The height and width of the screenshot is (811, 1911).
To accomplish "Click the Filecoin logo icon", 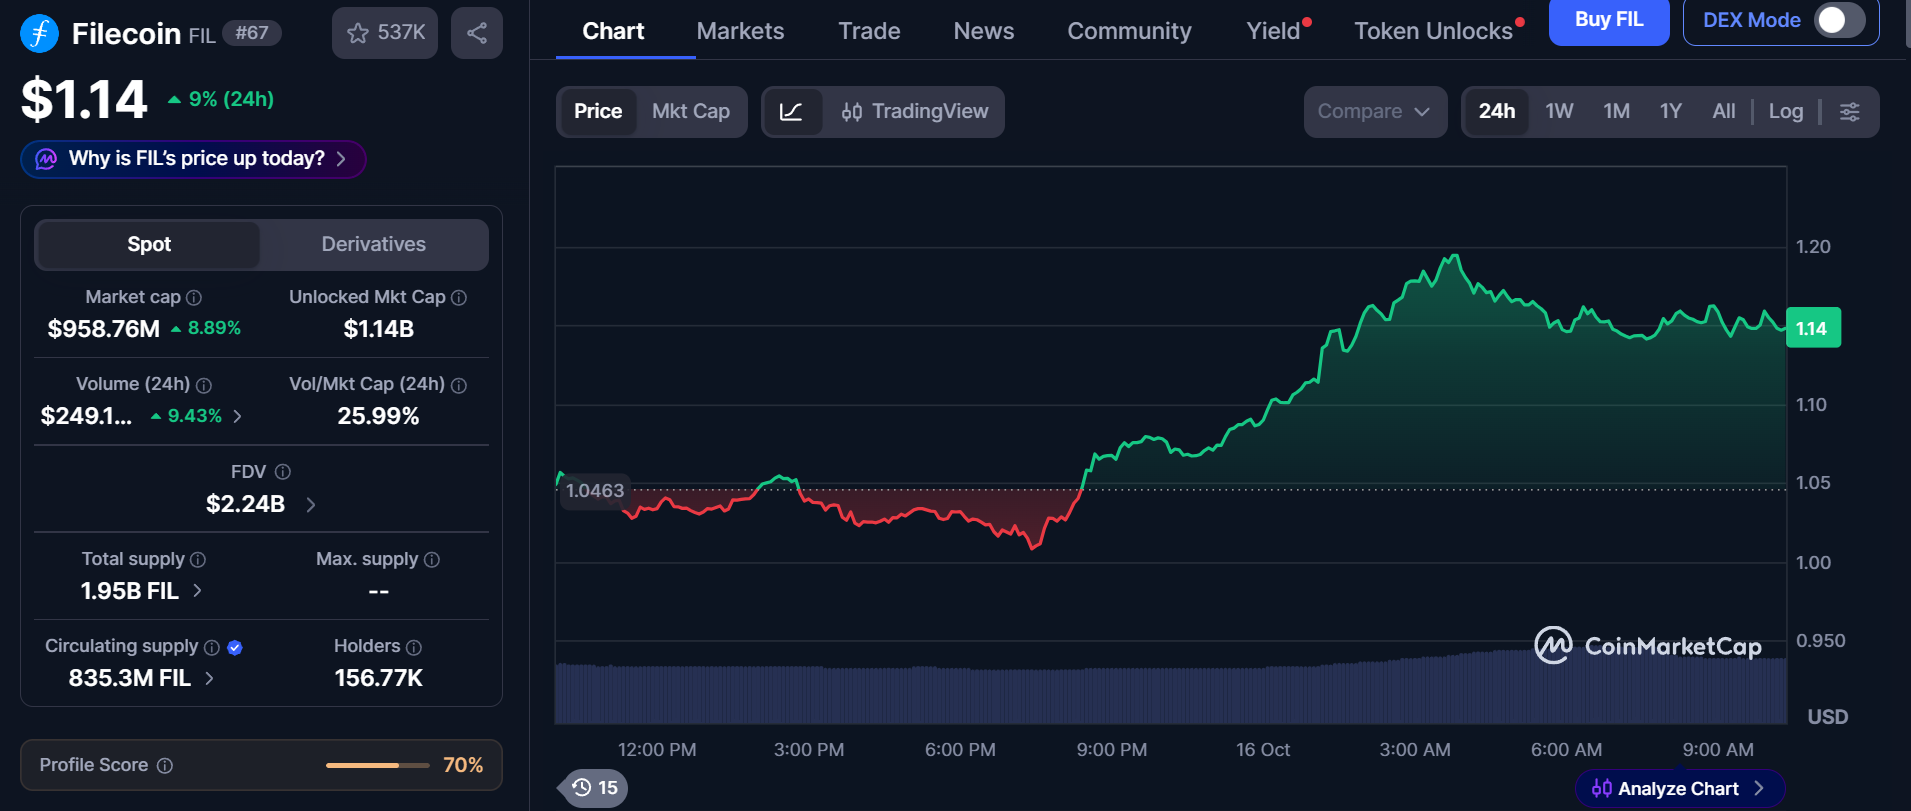I will pyautogui.click(x=39, y=33).
